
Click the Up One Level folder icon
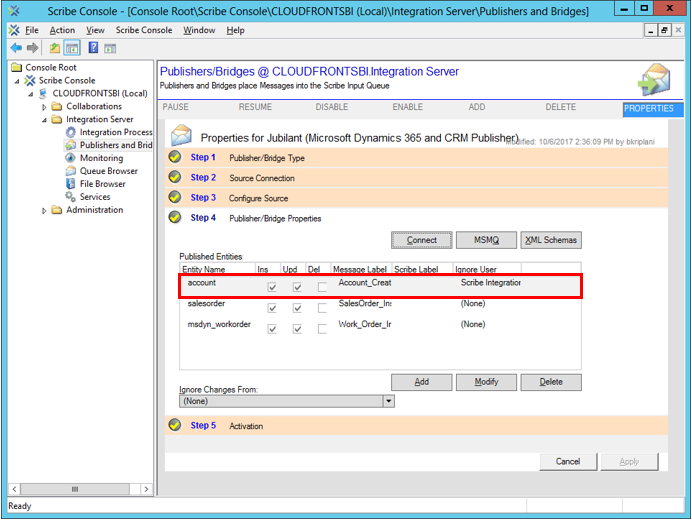point(54,47)
